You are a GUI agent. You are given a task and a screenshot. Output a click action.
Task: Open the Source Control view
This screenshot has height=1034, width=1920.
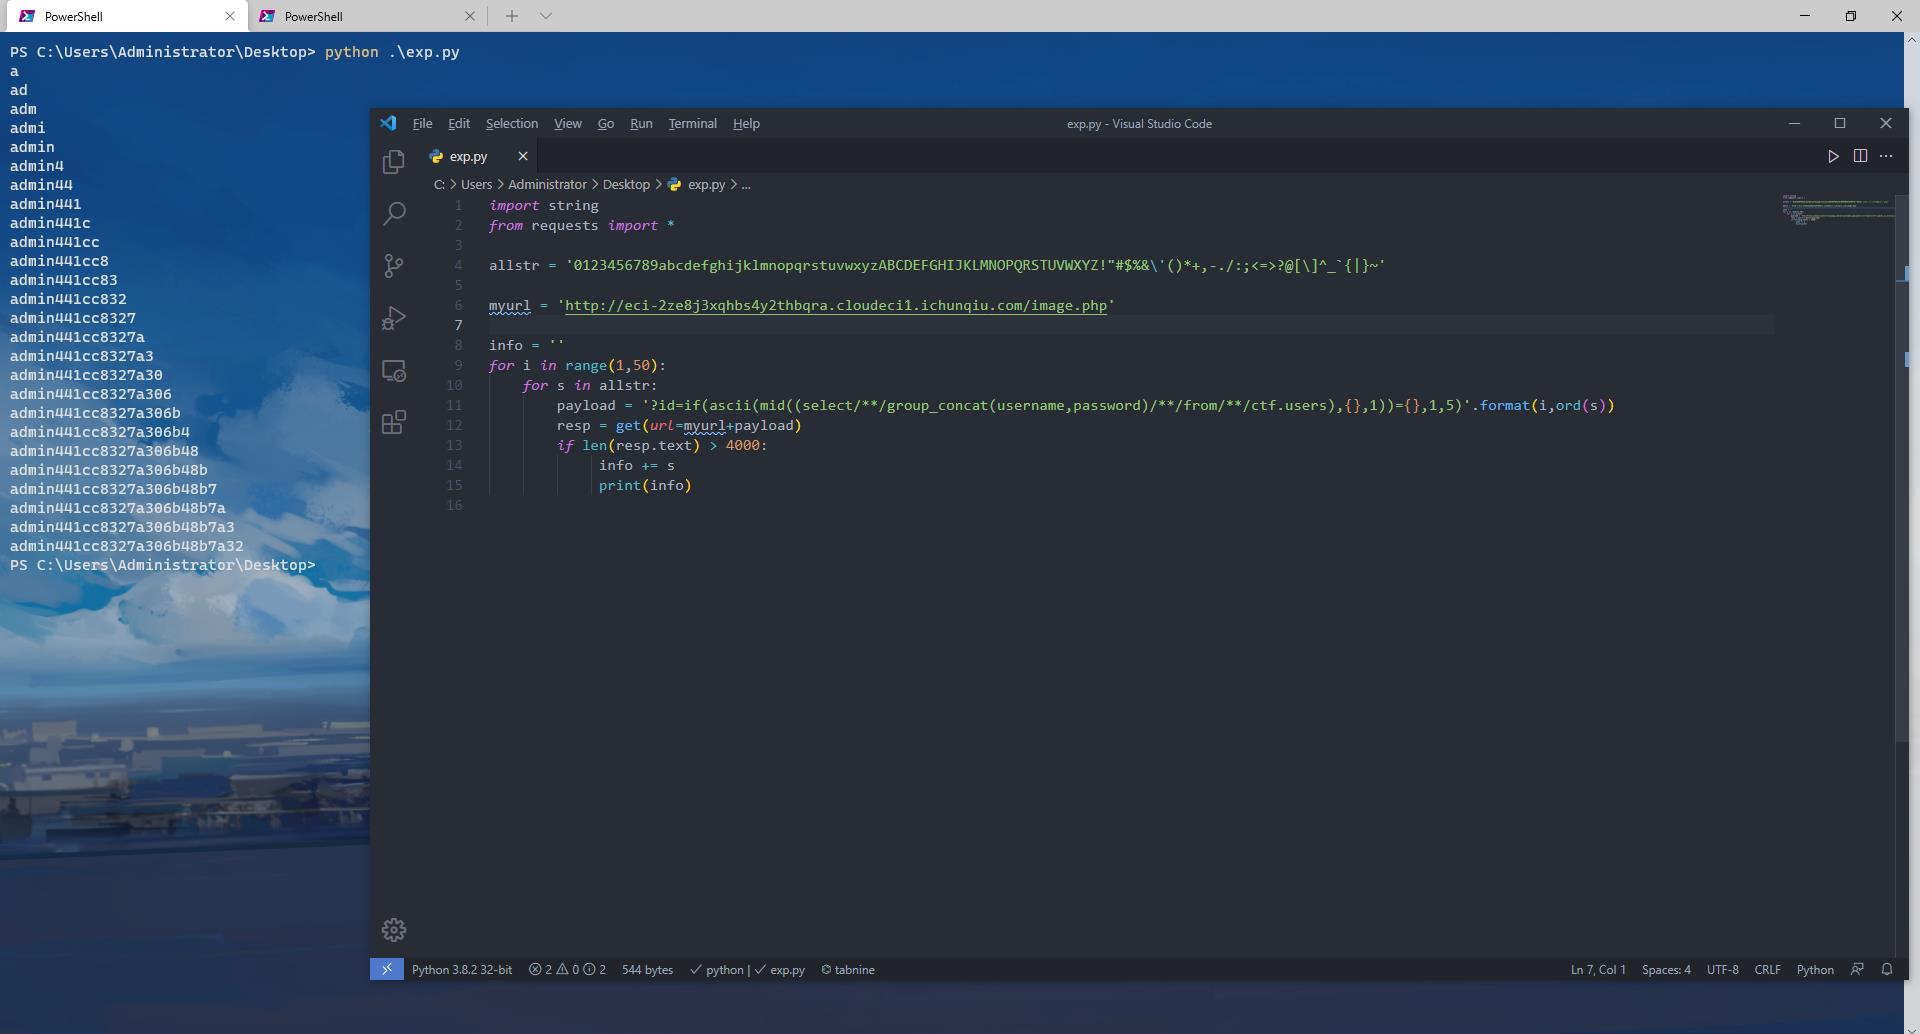(394, 265)
